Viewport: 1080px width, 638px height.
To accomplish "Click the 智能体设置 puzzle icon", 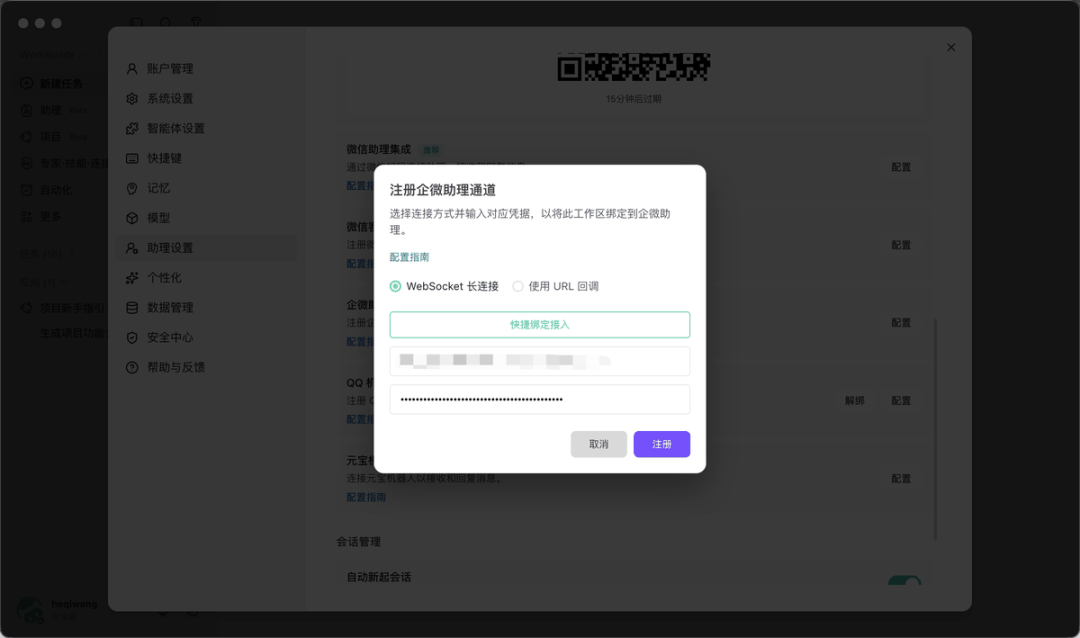I will 132,128.
